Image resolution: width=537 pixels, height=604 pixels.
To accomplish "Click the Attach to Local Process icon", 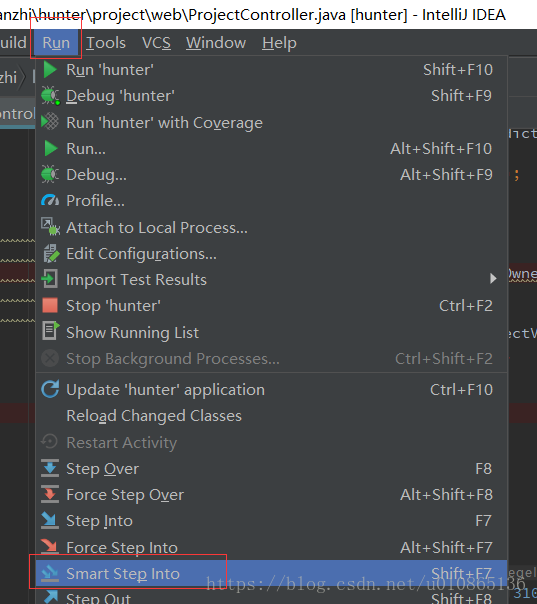I will [50, 227].
